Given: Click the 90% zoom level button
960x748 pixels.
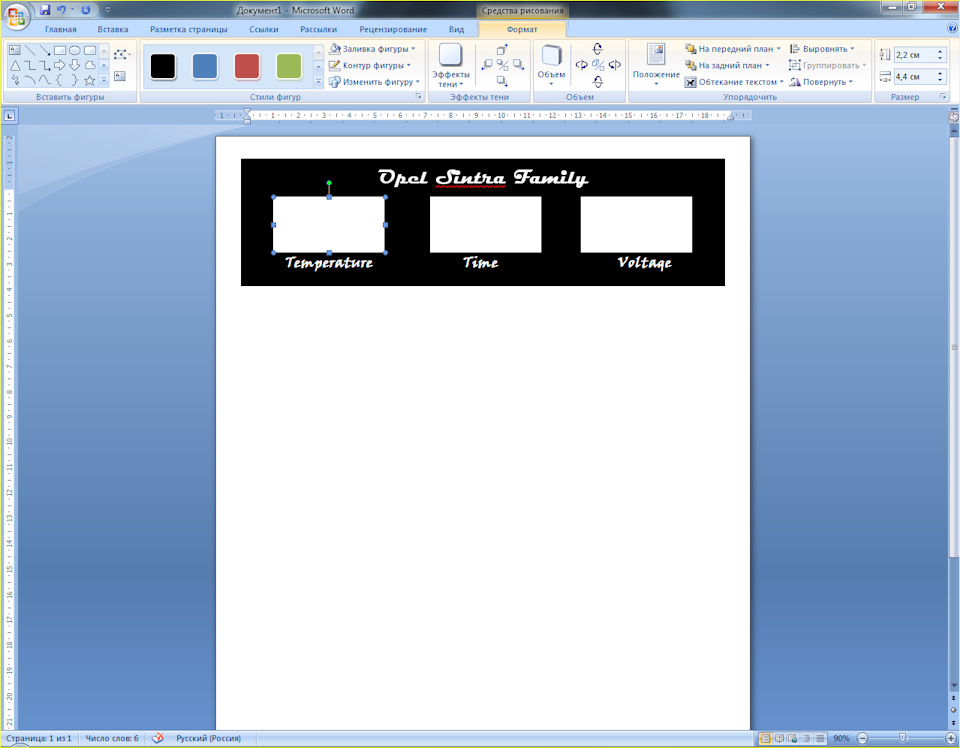Looking at the screenshot, I should [841, 738].
